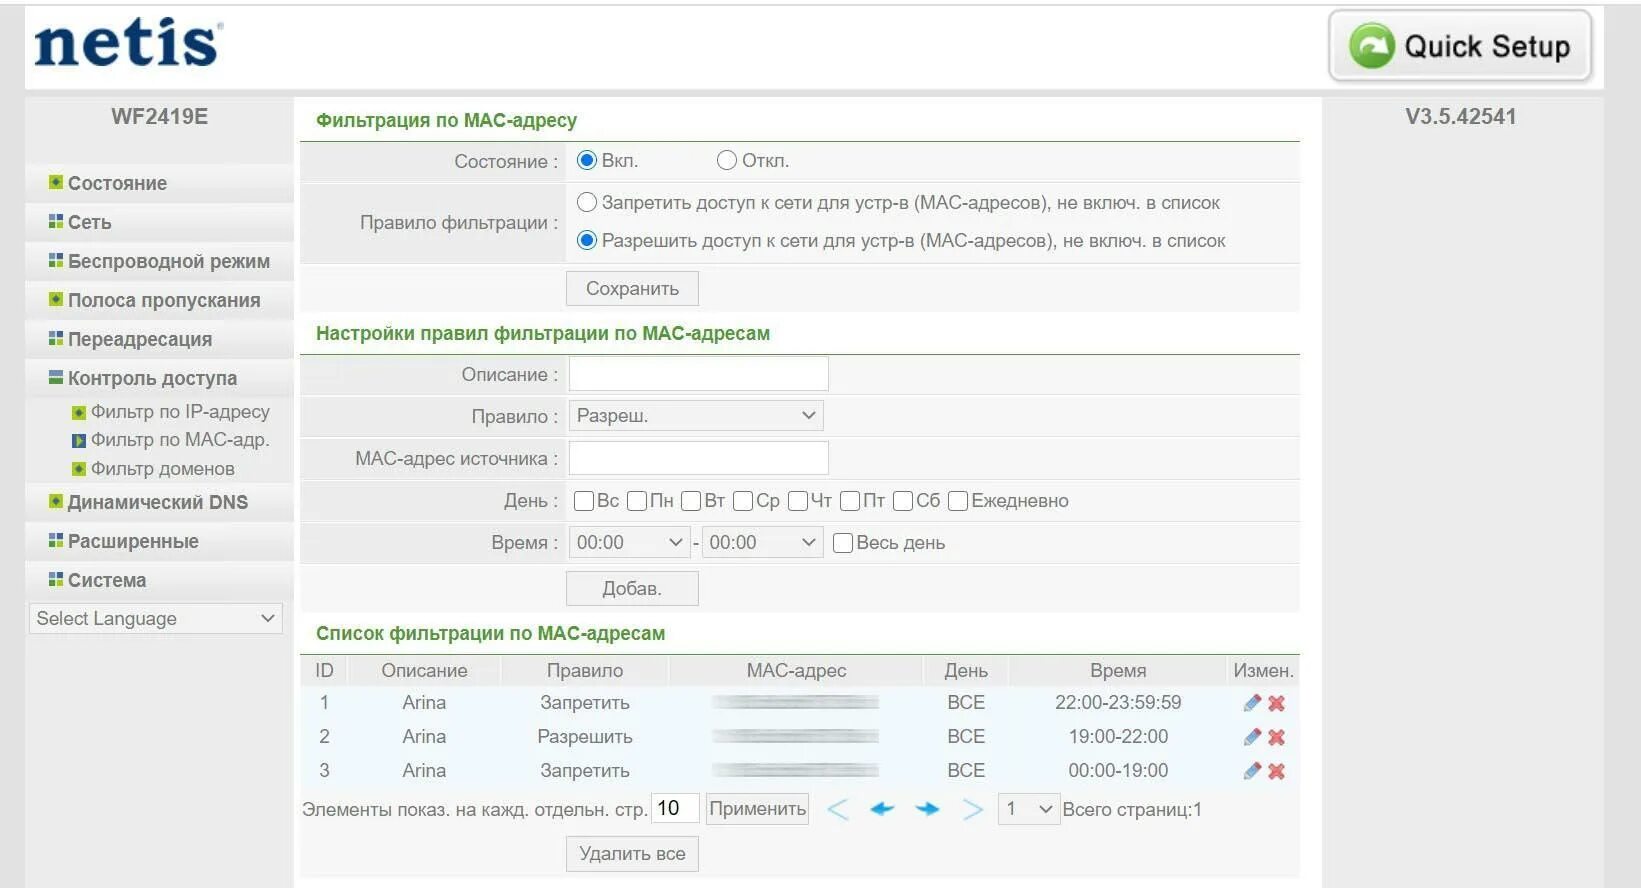This screenshot has height=888, width=1641.
Task: Edit rule 3 with pencil icon
Action: (x=1251, y=771)
